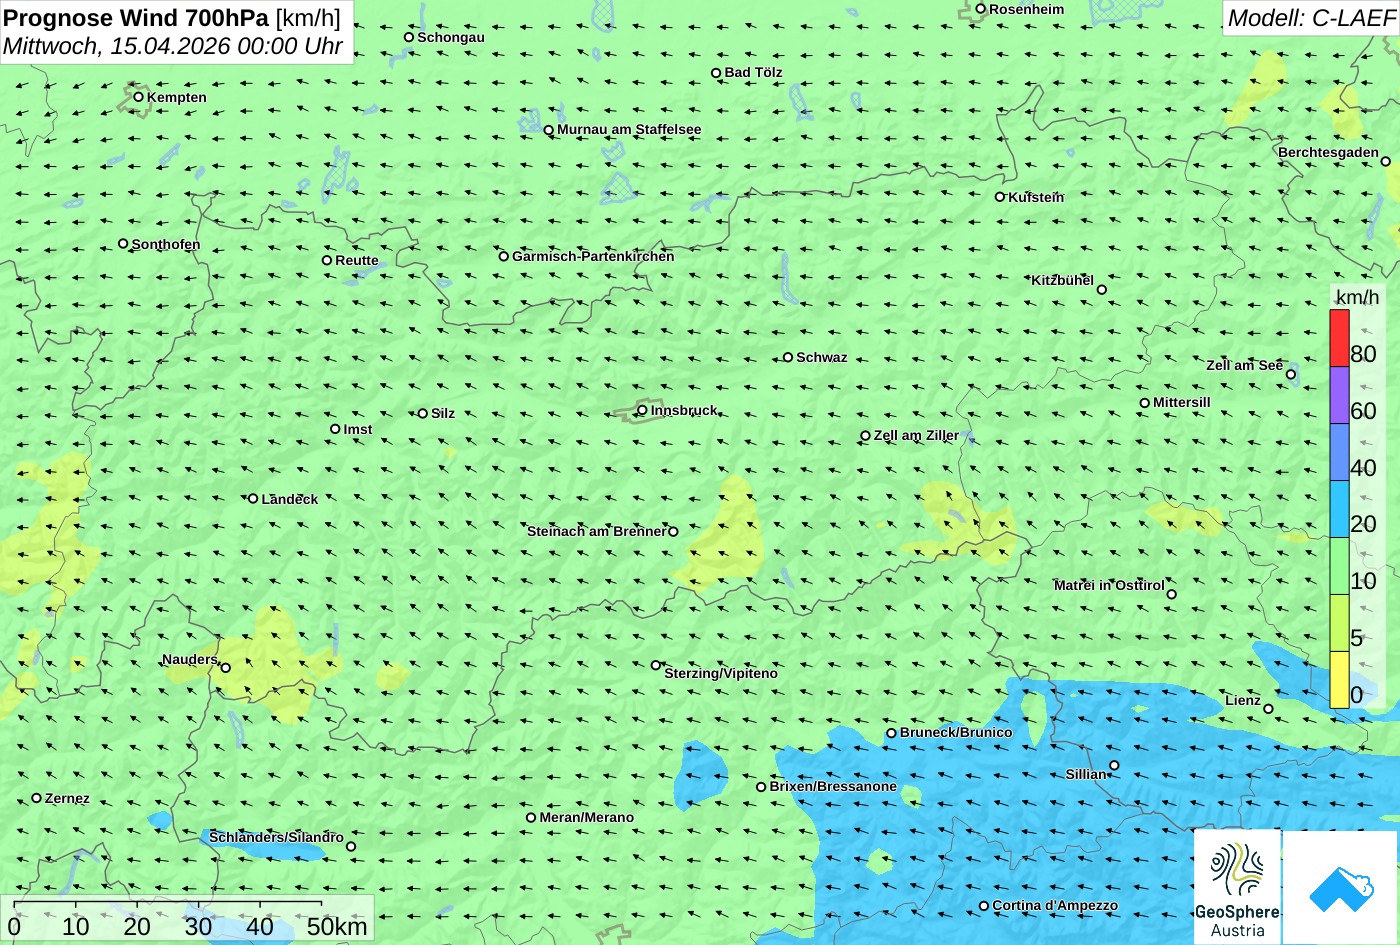This screenshot has width=1400, height=945.
Task: Click the Mittersill location marker
Action: [1144, 403]
